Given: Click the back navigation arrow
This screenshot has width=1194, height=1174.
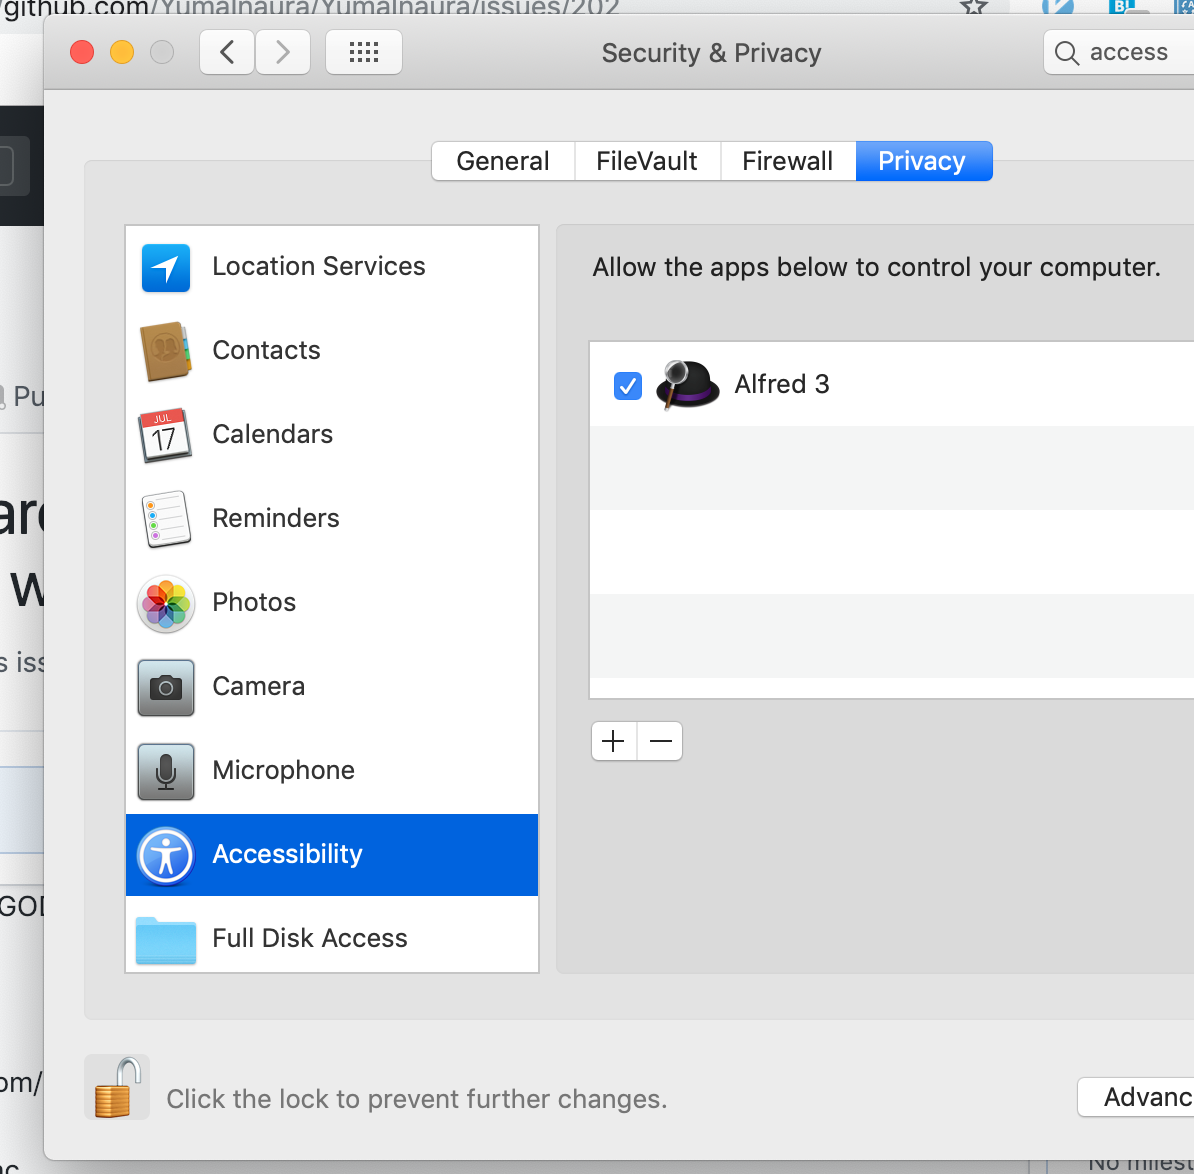Looking at the screenshot, I should [225, 52].
